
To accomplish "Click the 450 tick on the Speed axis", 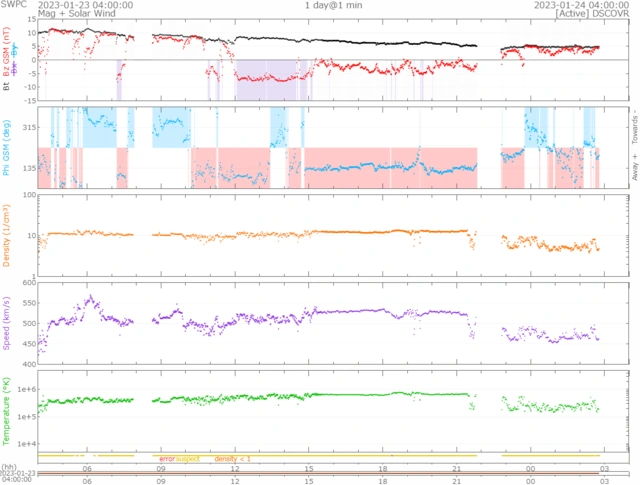I will point(31,344).
